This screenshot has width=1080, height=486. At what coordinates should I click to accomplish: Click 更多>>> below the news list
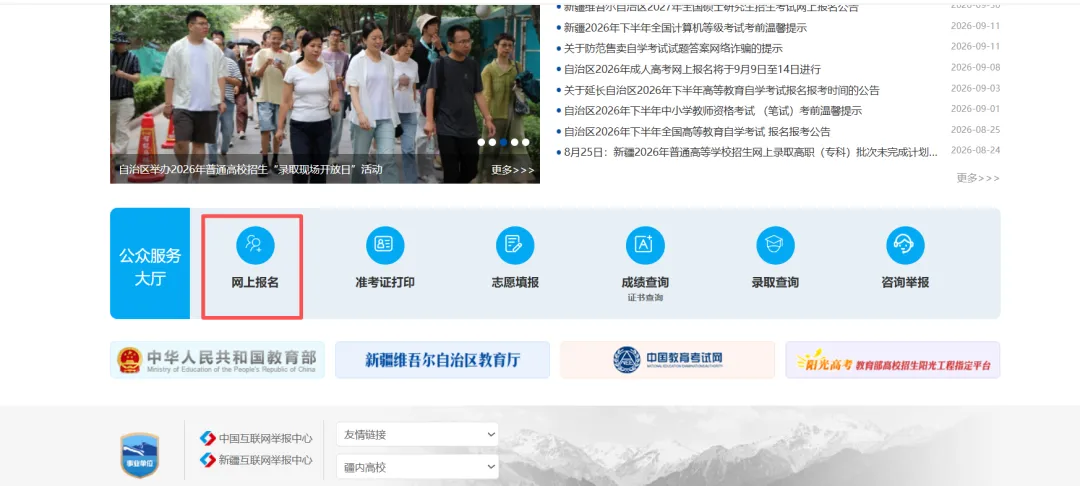(977, 178)
